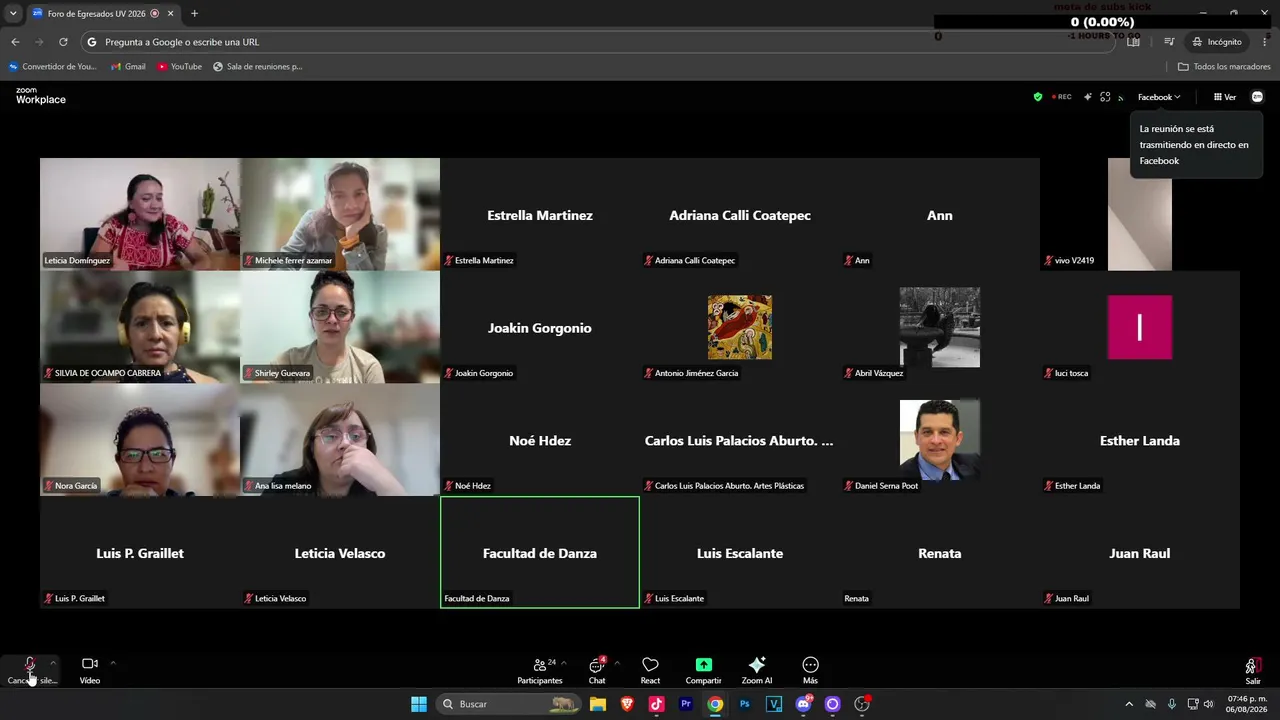
Task: Click the name label 'Renata'
Action: [856, 599]
